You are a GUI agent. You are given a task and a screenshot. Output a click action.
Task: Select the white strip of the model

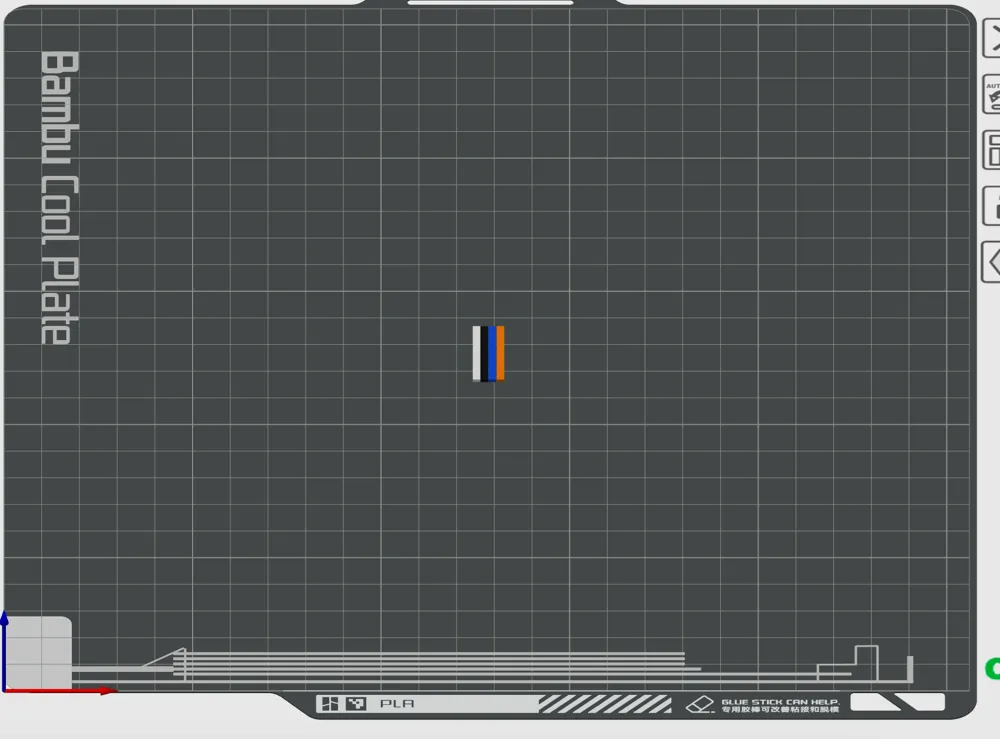pyautogui.click(x=476, y=353)
